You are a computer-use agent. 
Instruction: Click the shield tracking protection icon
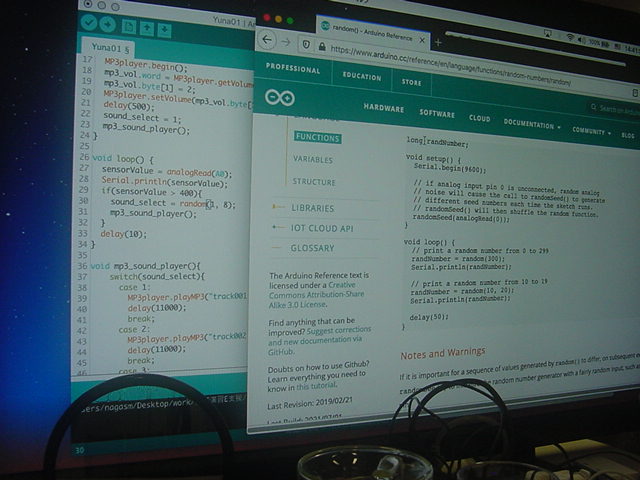point(306,44)
